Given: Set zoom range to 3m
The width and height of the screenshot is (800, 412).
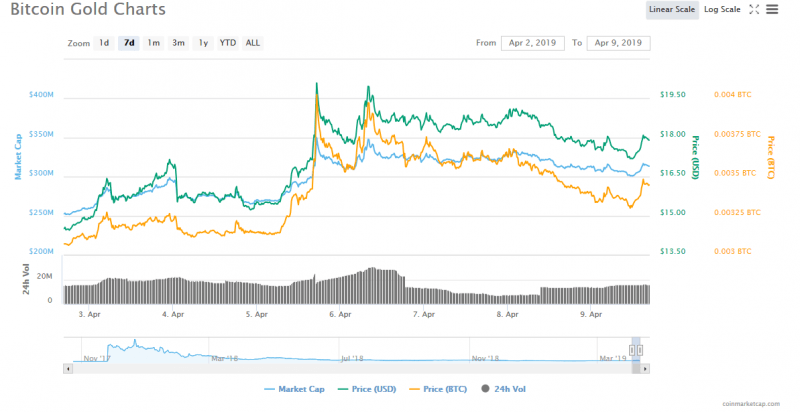Looking at the screenshot, I should pos(178,43).
